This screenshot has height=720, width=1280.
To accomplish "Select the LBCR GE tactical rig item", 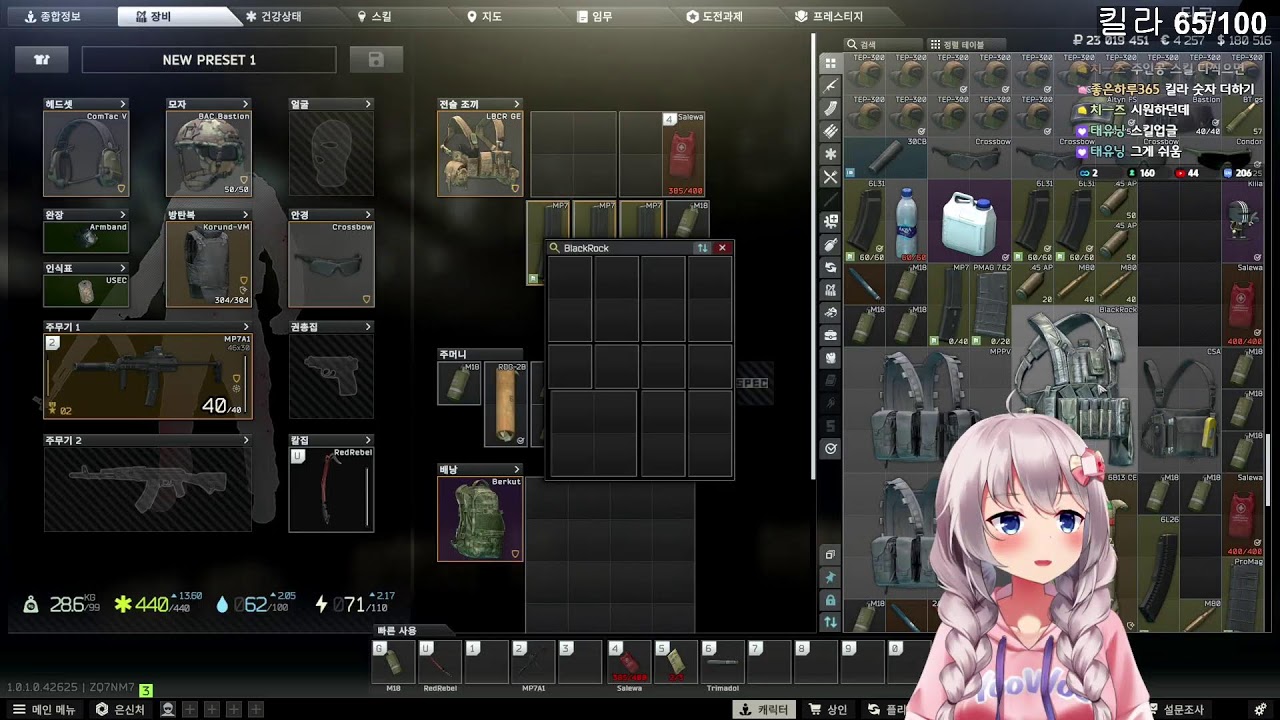I will 480,154.
